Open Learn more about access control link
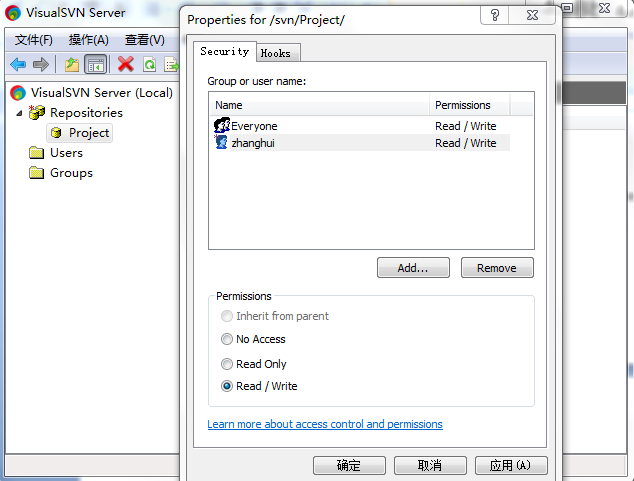Image resolution: width=634 pixels, height=481 pixels. click(x=325, y=424)
